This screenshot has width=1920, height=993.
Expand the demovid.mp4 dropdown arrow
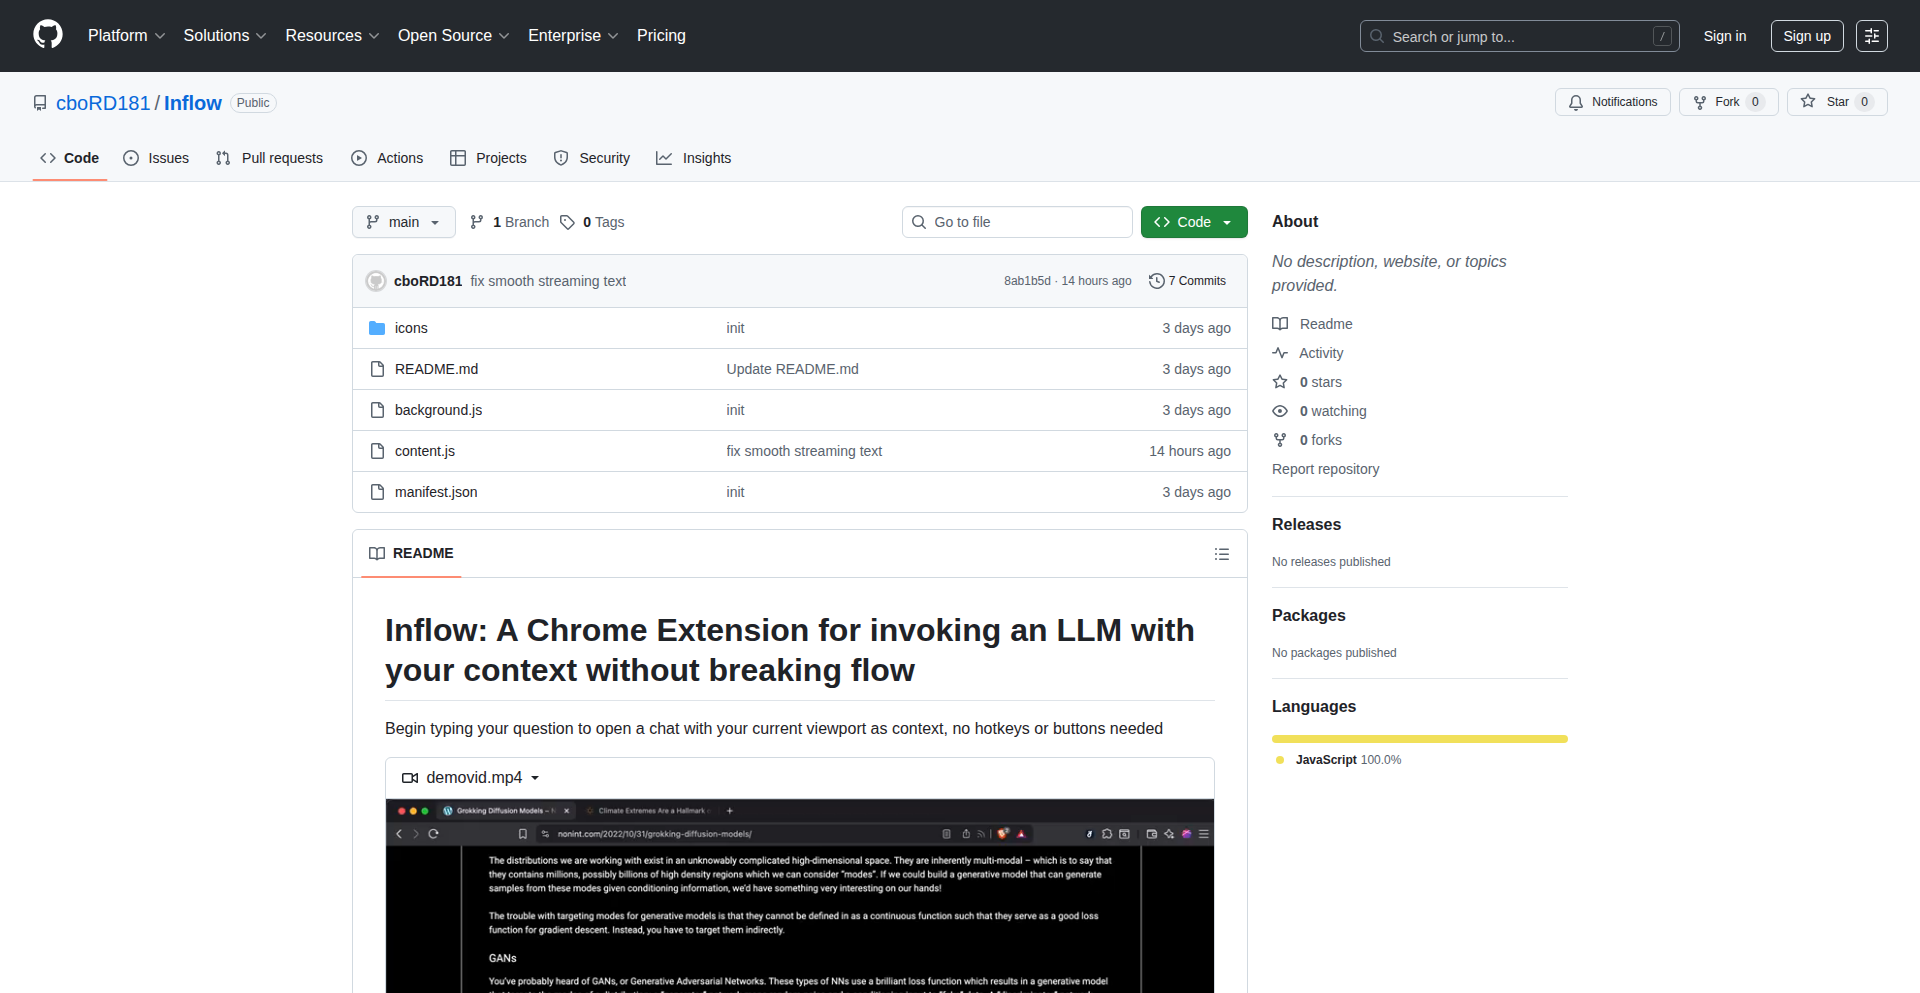[535, 778]
